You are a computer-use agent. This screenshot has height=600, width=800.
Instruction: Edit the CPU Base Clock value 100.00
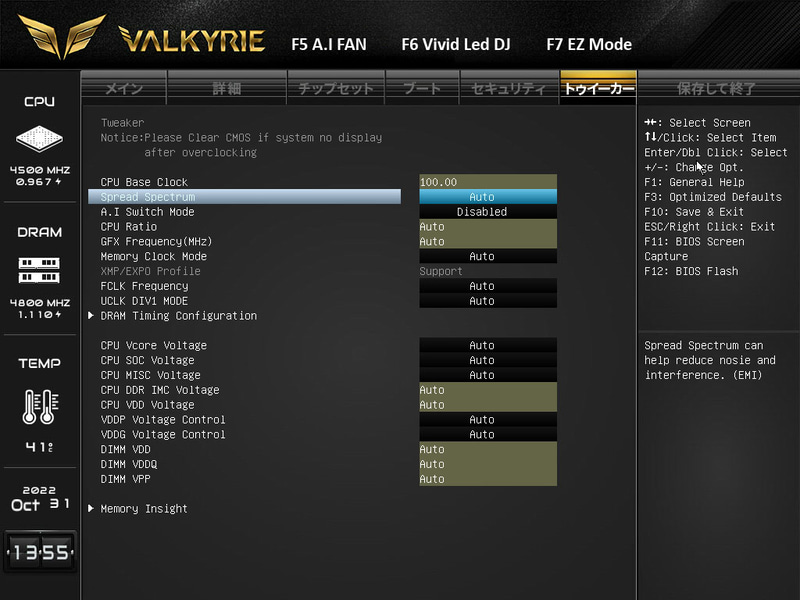pos(488,182)
